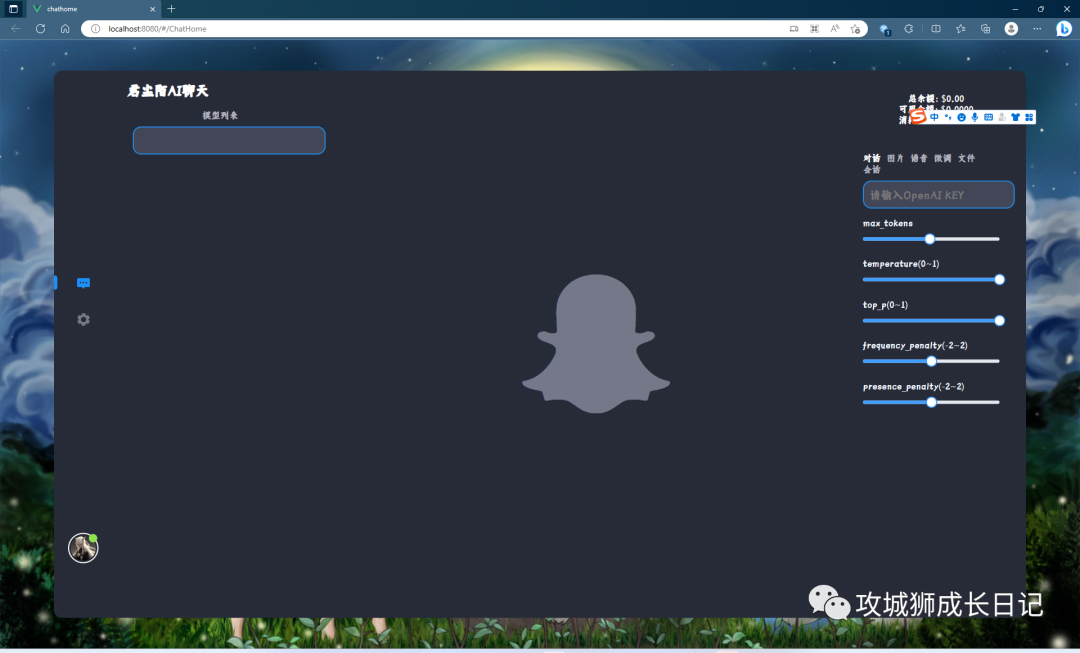Open a new browser tab
Screen dimensions: 1080x653
click(172, 9)
